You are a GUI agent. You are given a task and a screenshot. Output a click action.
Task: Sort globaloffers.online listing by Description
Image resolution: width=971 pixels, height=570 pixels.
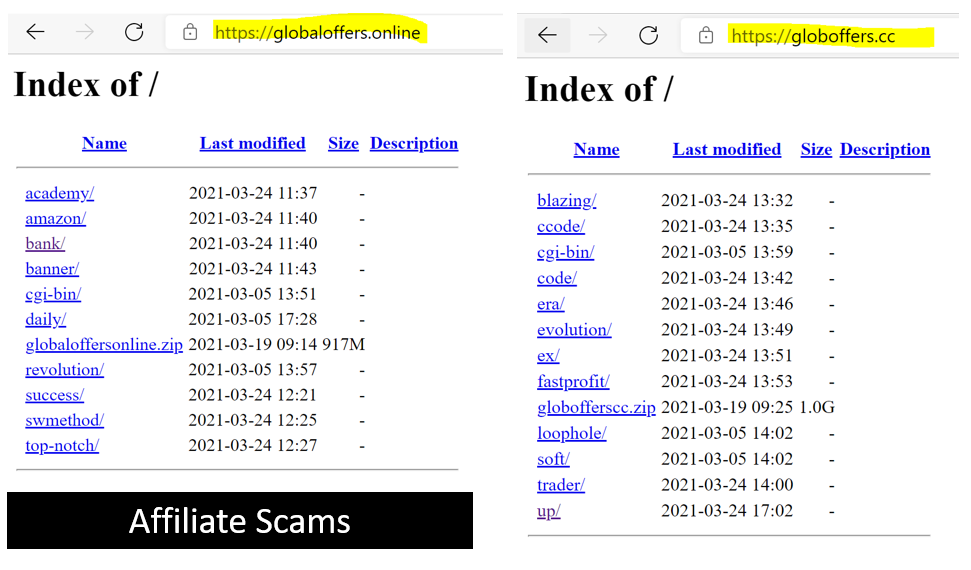point(414,143)
